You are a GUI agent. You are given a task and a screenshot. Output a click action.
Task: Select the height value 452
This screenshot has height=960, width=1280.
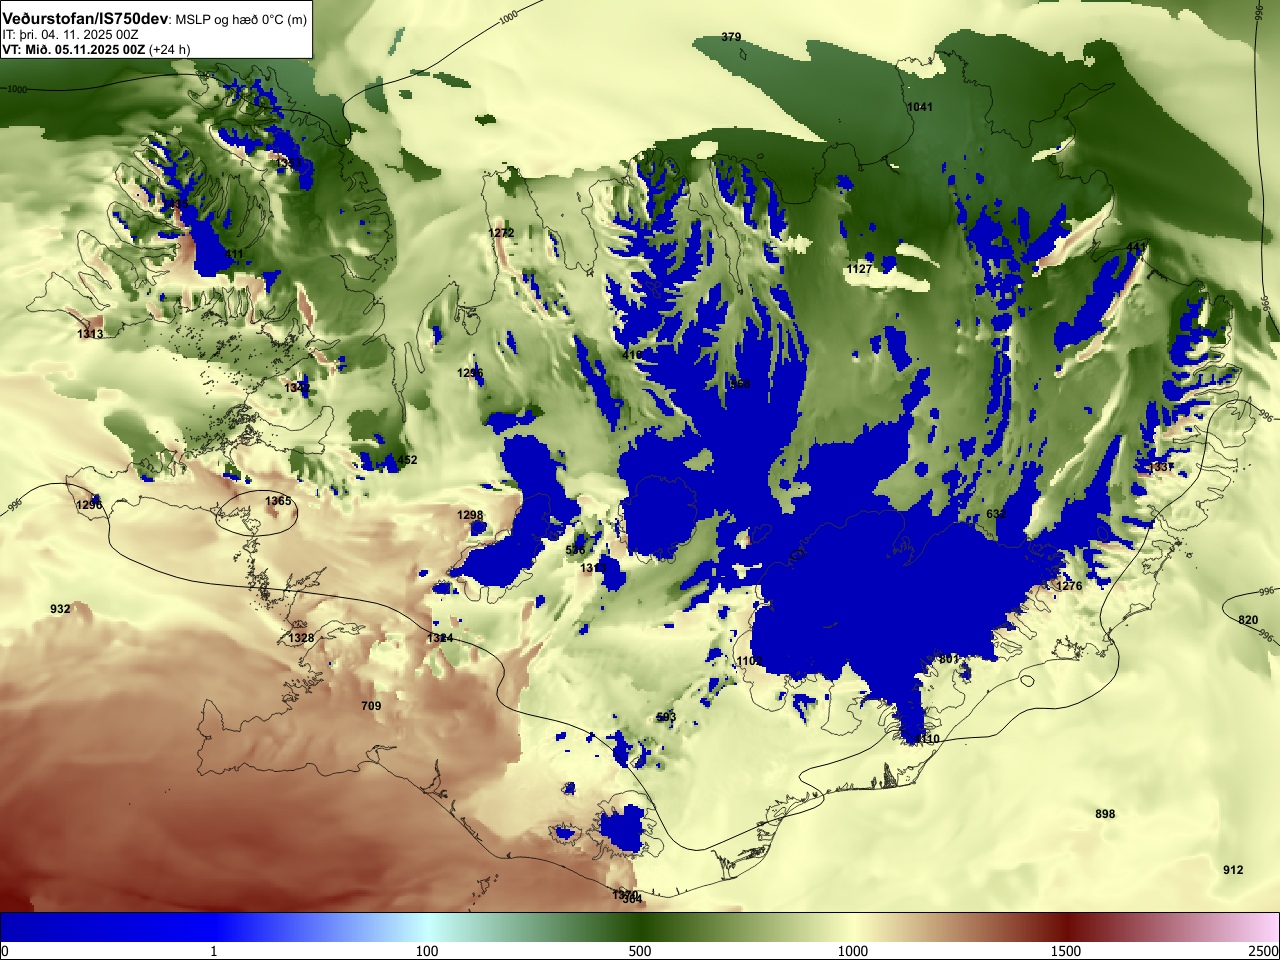407,460
